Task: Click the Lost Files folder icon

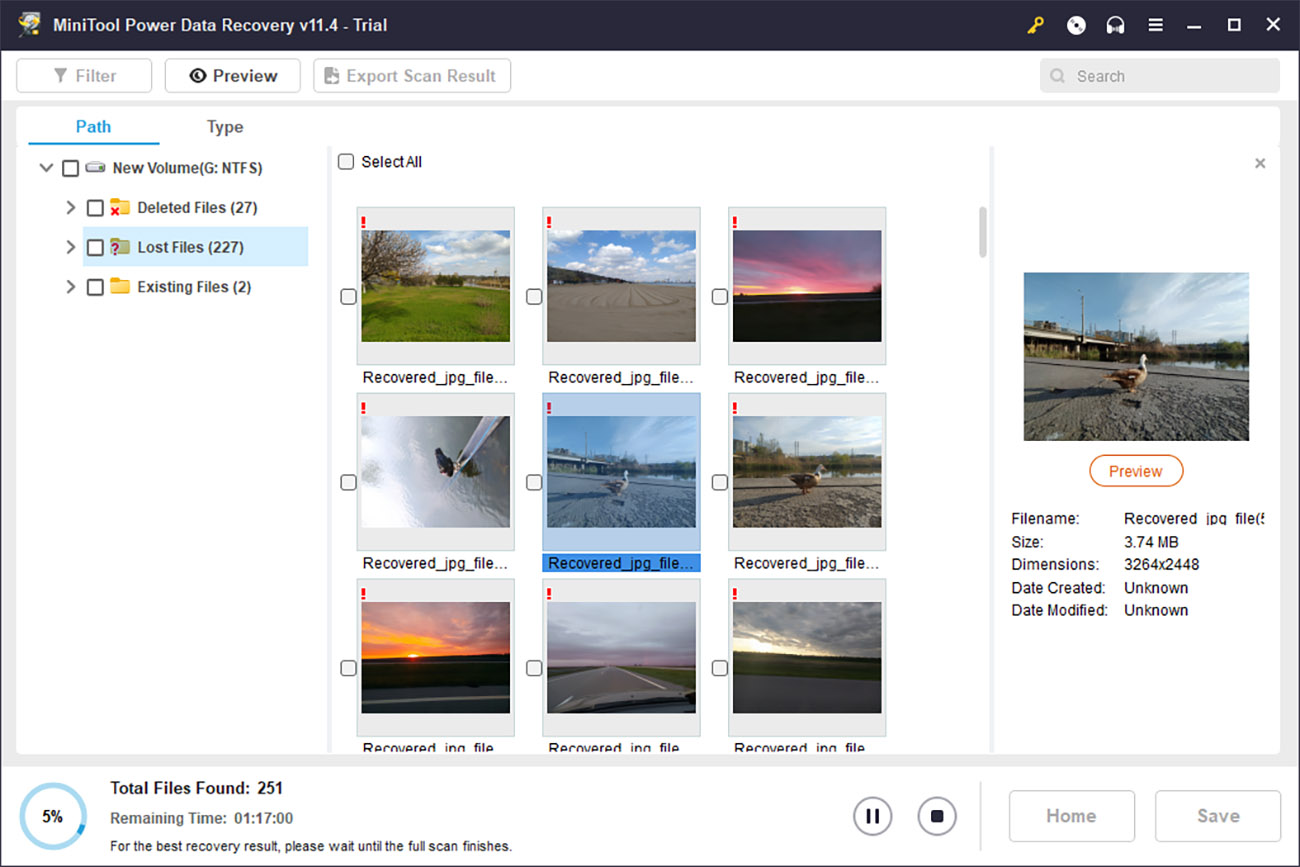Action: pos(120,247)
